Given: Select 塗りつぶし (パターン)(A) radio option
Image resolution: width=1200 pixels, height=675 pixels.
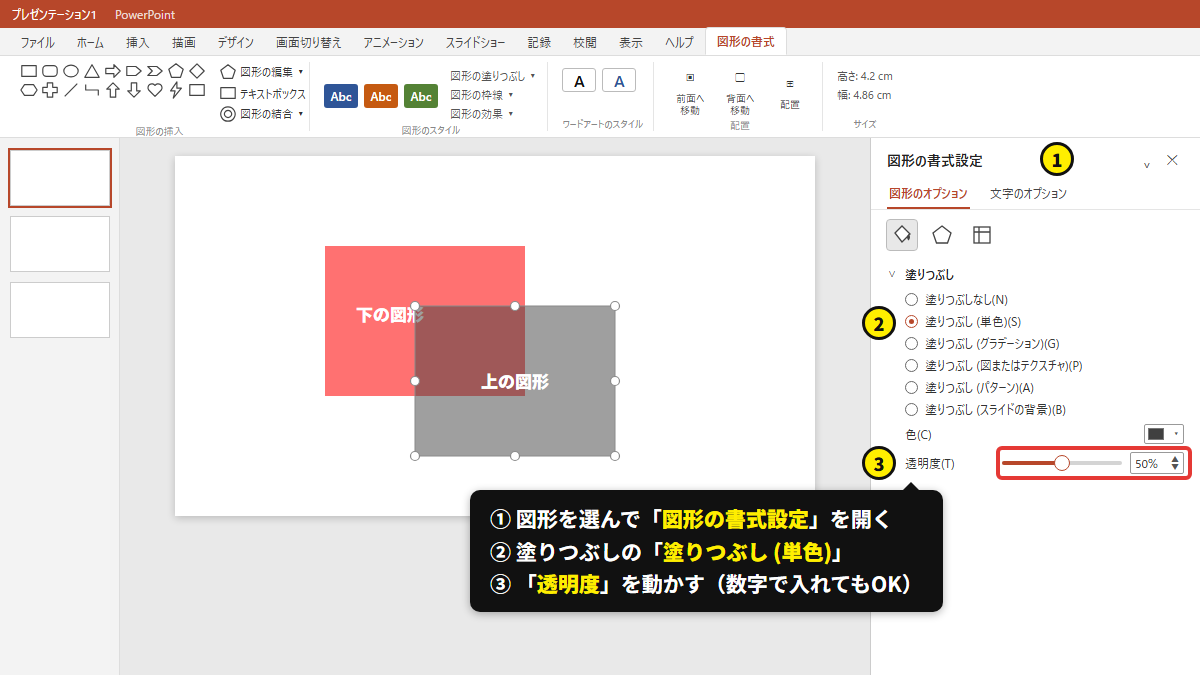Looking at the screenshot, I should click(969, 388).
